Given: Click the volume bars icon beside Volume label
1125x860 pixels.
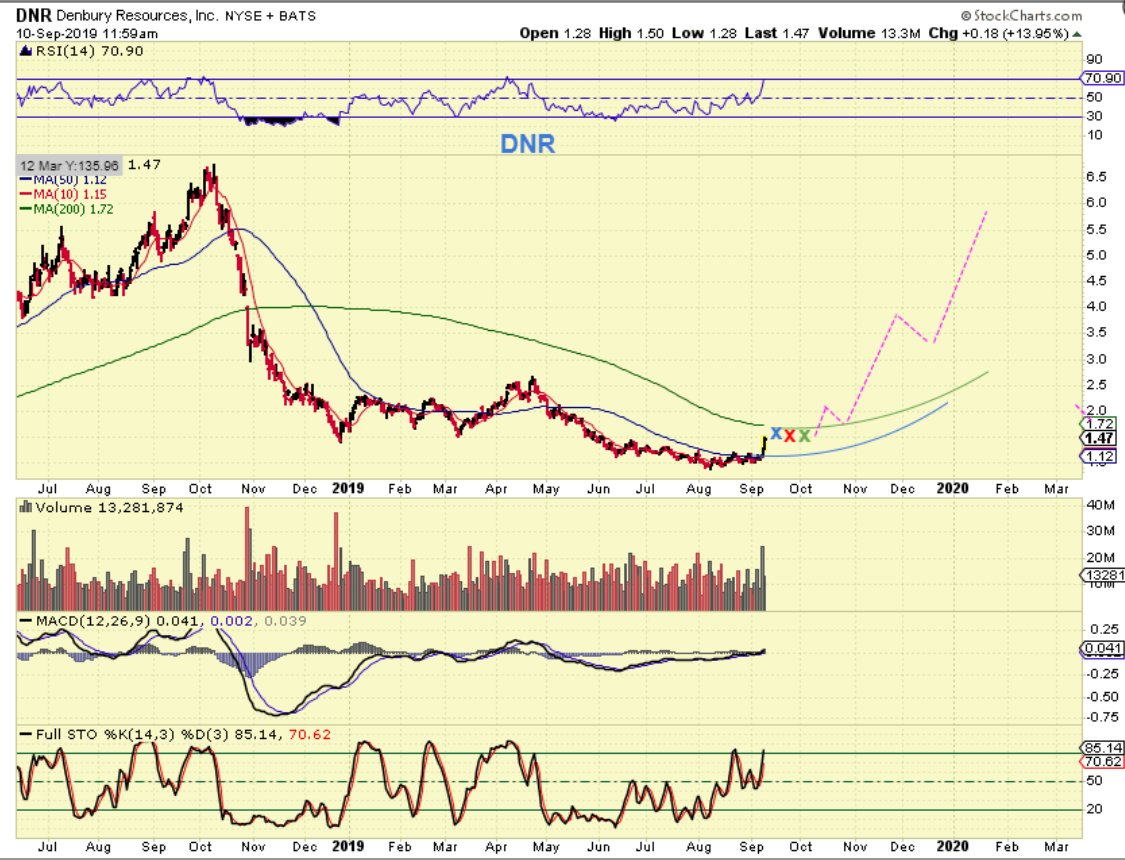Looking at the screenshot, I should [x=26, y=507].
